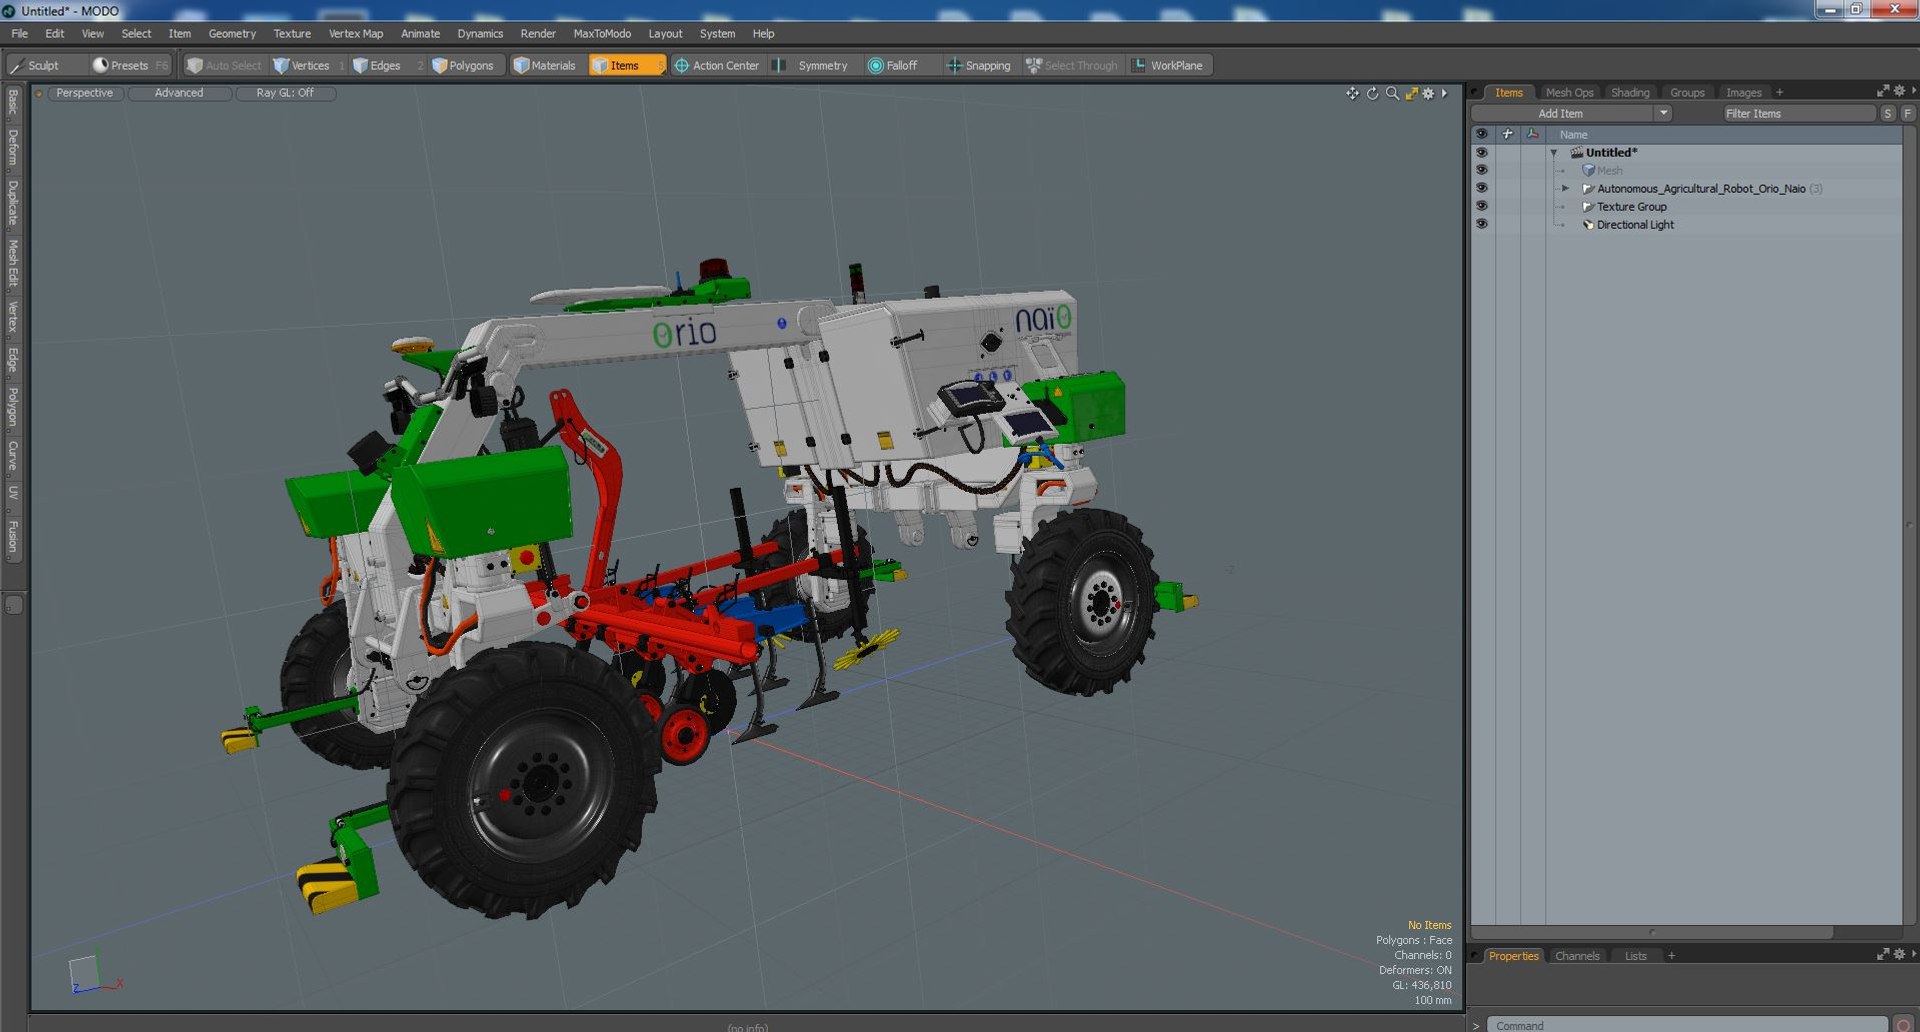The height and width of the screenshot is (1032, 1920).
Task: Open the Perspective view type dropdown
Action: point(85,93)
